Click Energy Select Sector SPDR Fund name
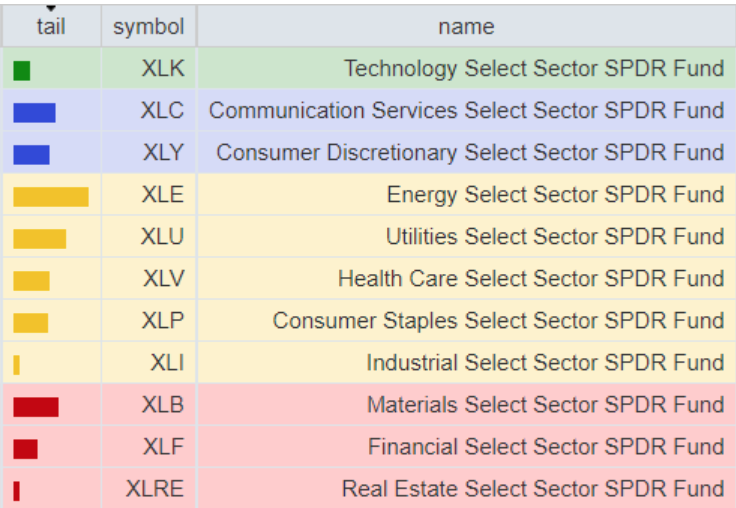736x508 pixels. (555, 194)
